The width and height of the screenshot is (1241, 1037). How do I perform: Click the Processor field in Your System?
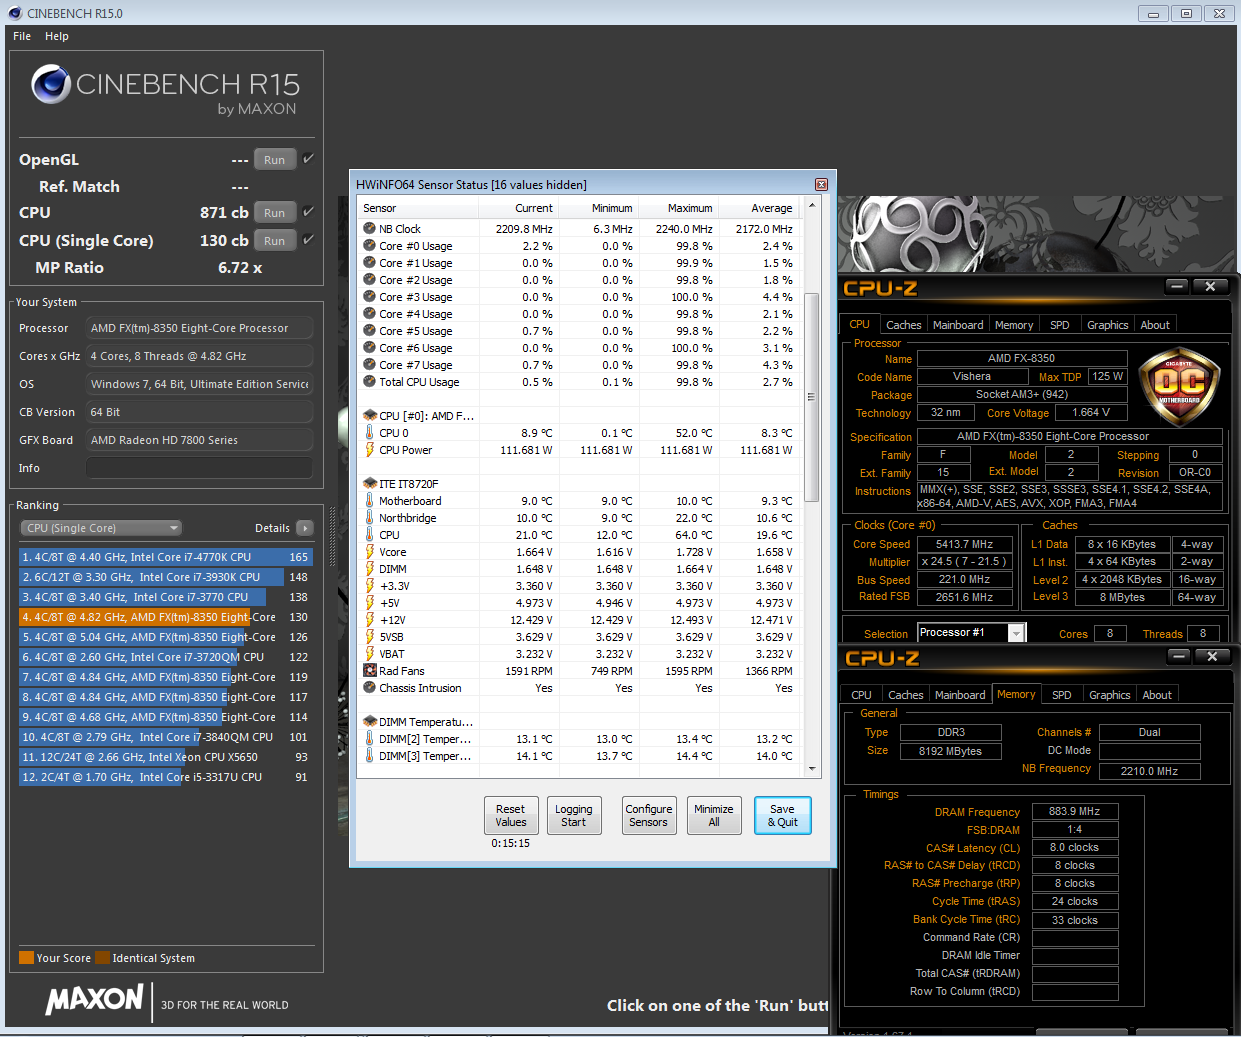[199, 328]
